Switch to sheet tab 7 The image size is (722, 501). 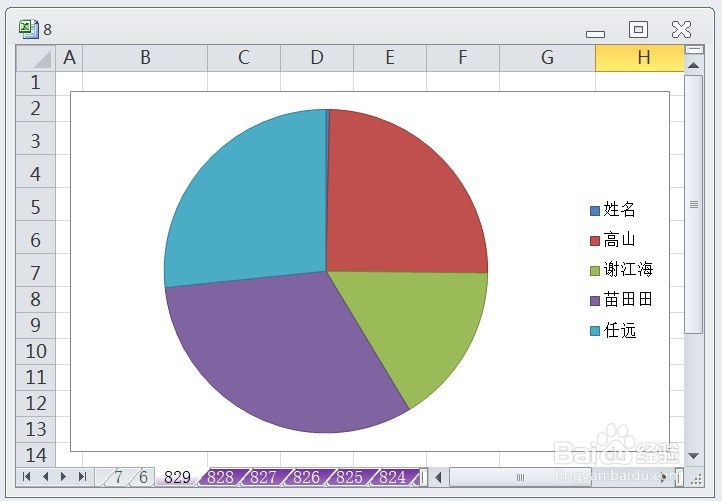(118, 477)
